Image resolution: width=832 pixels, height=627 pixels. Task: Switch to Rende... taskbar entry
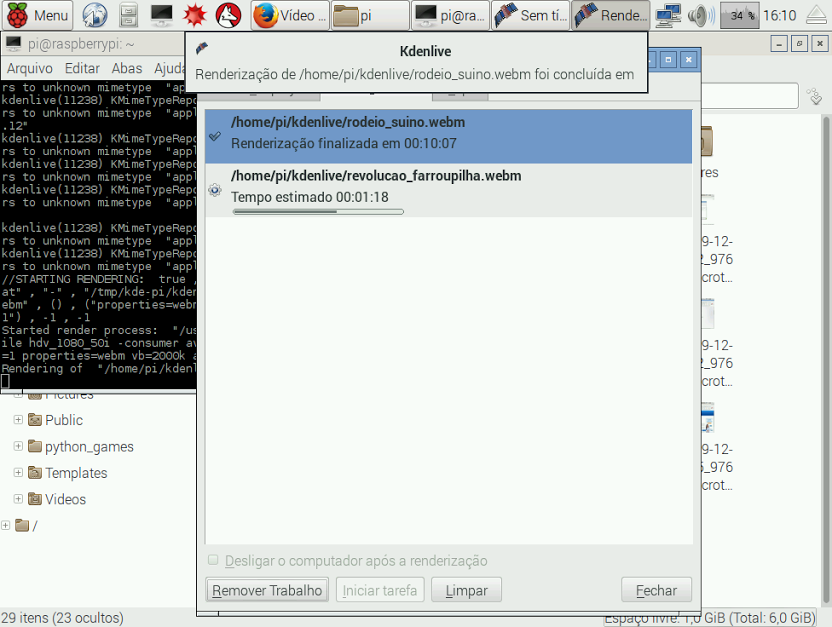611,15
